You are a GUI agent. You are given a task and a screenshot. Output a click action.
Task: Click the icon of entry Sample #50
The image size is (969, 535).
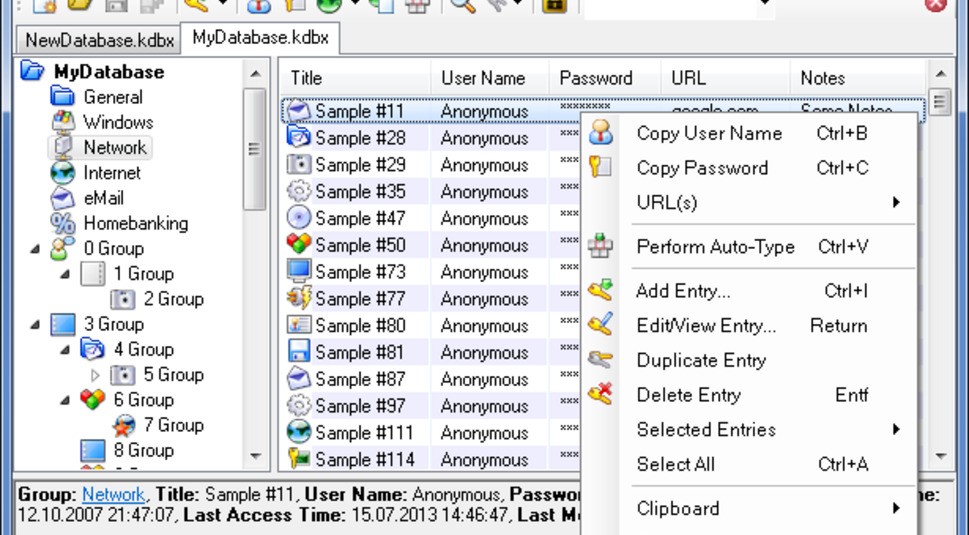coord(298,245)
